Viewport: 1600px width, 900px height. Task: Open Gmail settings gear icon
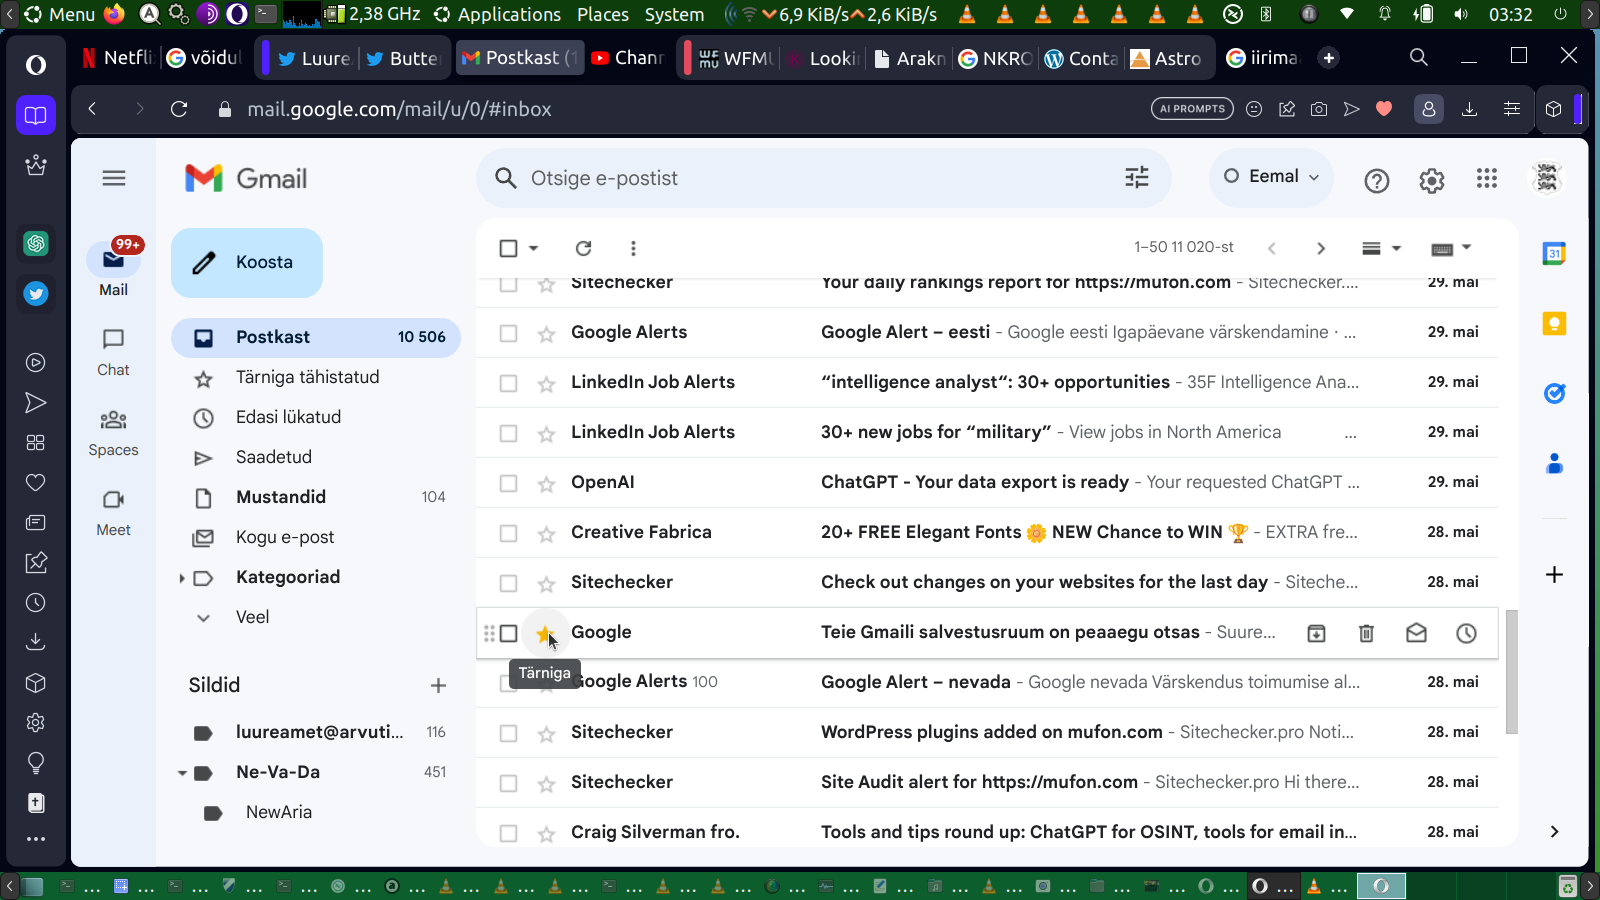(x=1432, y=180)
